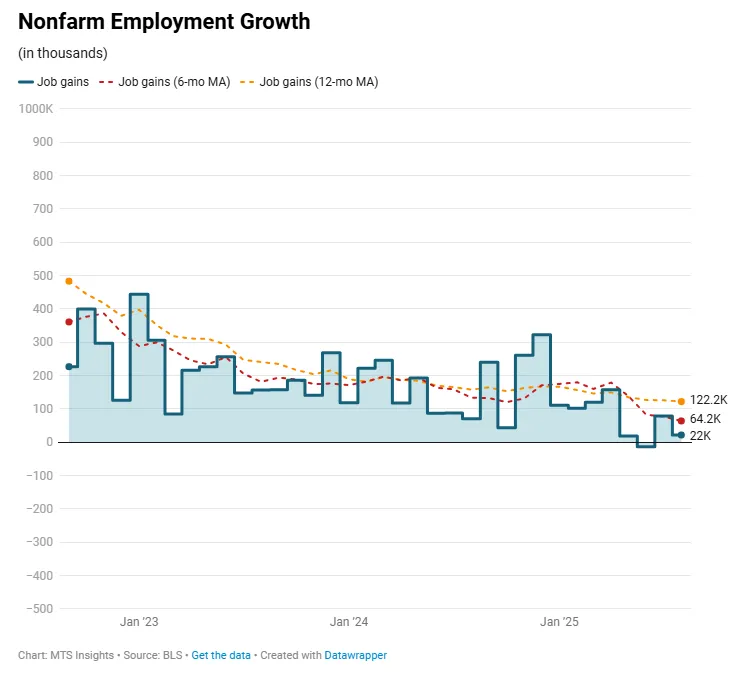
Task: Select the 'Job gains (12-mo MA)' legend label
Action: coord(318,82)
